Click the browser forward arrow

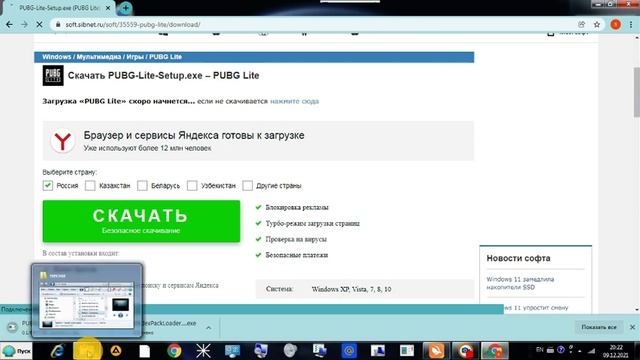[x=24, y=24]
